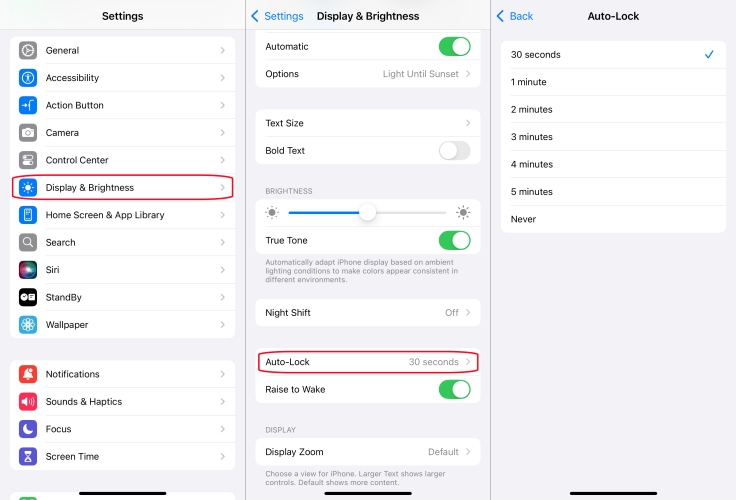Image resolution: width=736 pixels, height=500 pixels.
Task: Enable the Bold Text switch
Action: click(454, 151)
